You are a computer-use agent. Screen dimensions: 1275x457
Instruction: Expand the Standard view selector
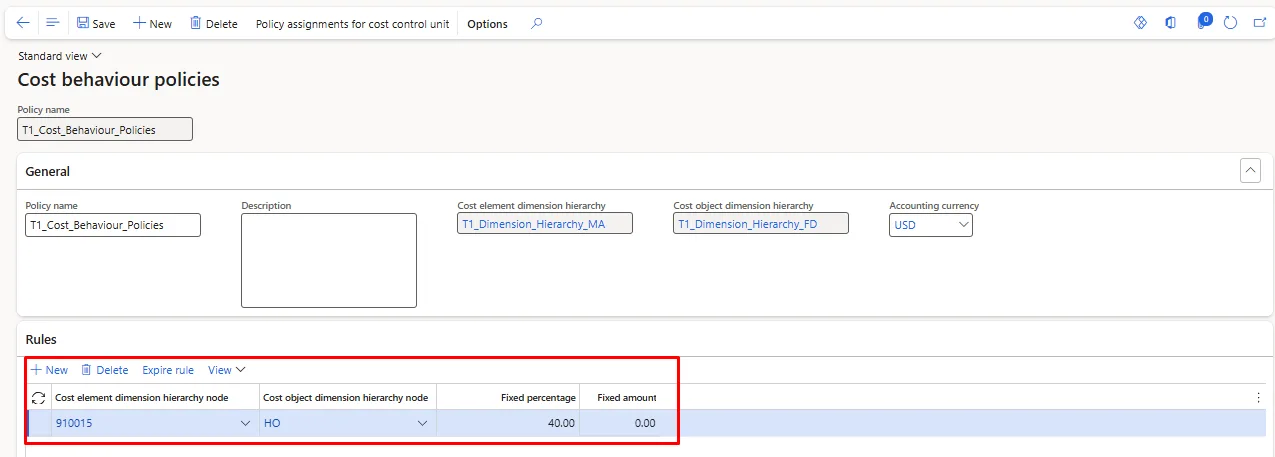pos(60,56)
